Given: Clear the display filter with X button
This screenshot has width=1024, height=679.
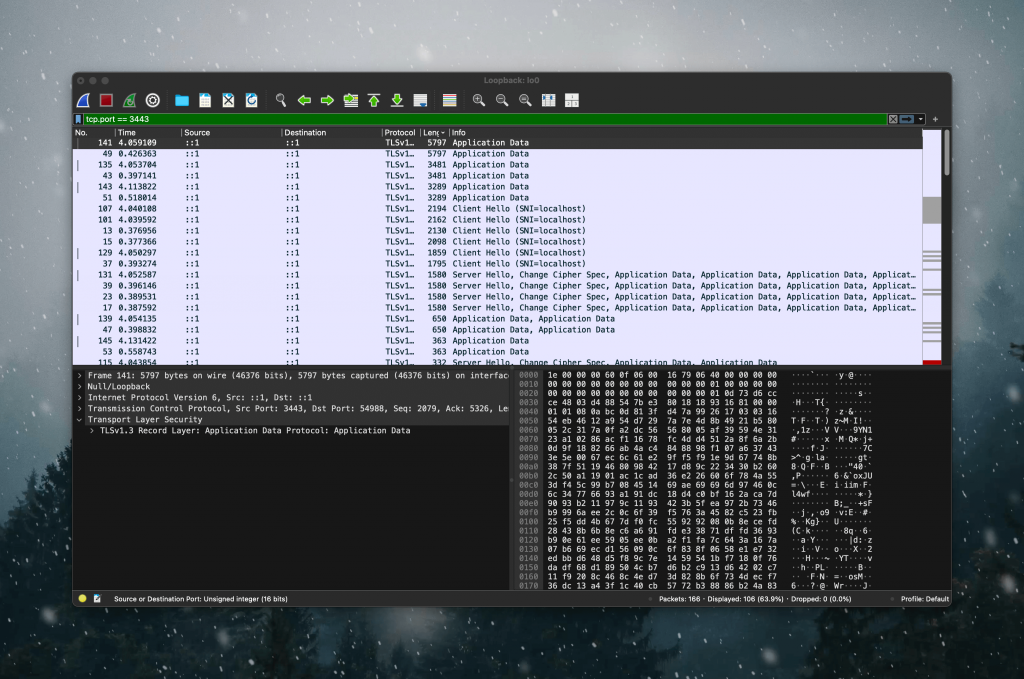Looking at the screenshot, I should click(893, 119).
